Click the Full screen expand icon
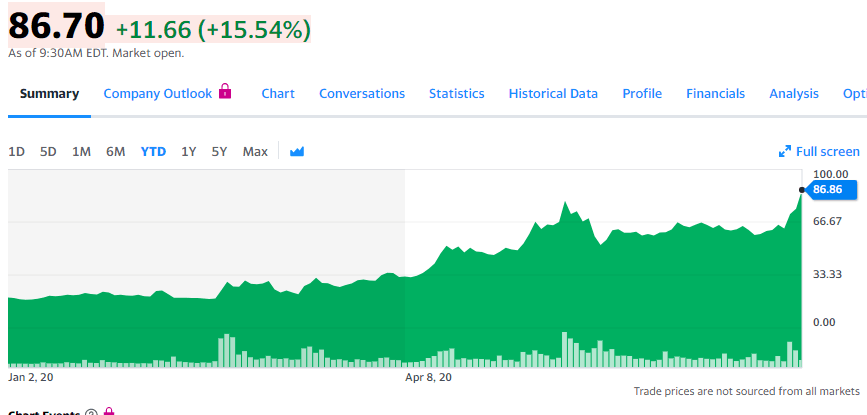 point(785,152)
